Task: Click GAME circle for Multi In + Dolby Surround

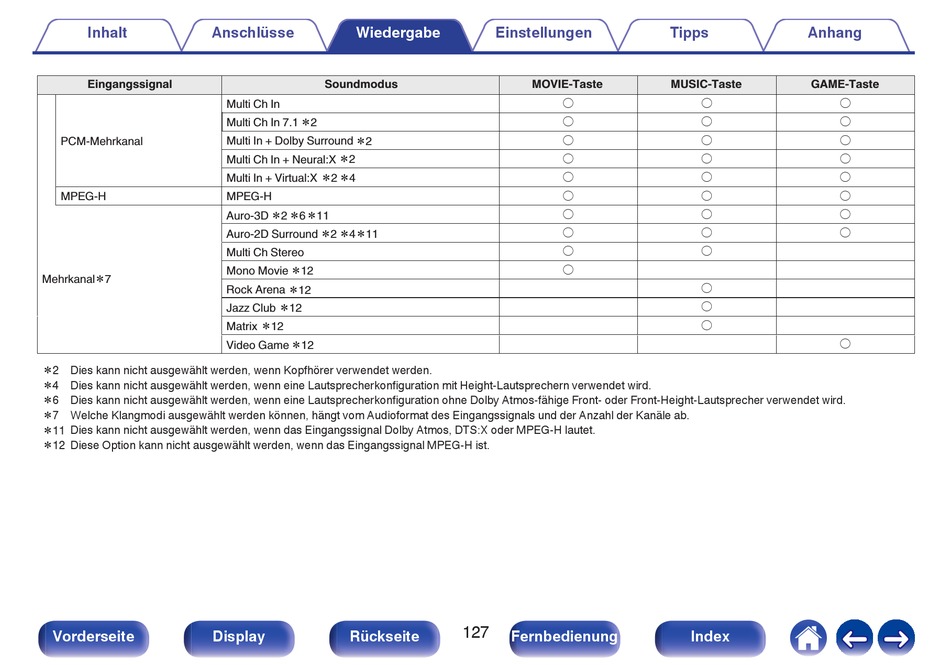Action: (x=845, y=140)
